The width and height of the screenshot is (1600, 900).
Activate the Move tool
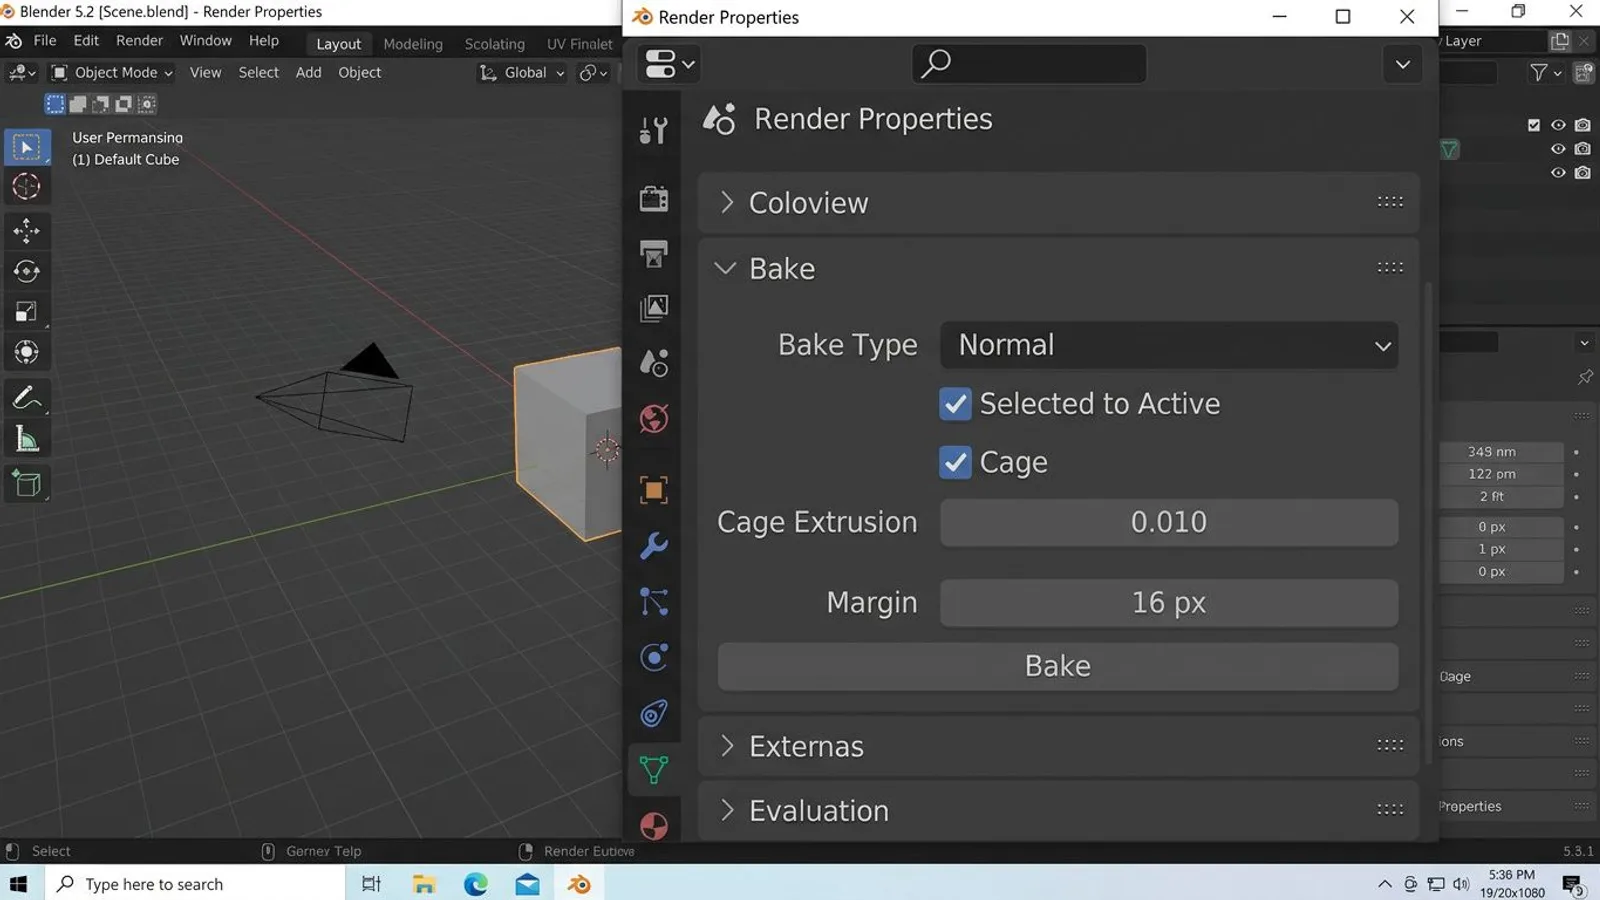(x=27, y=231)
